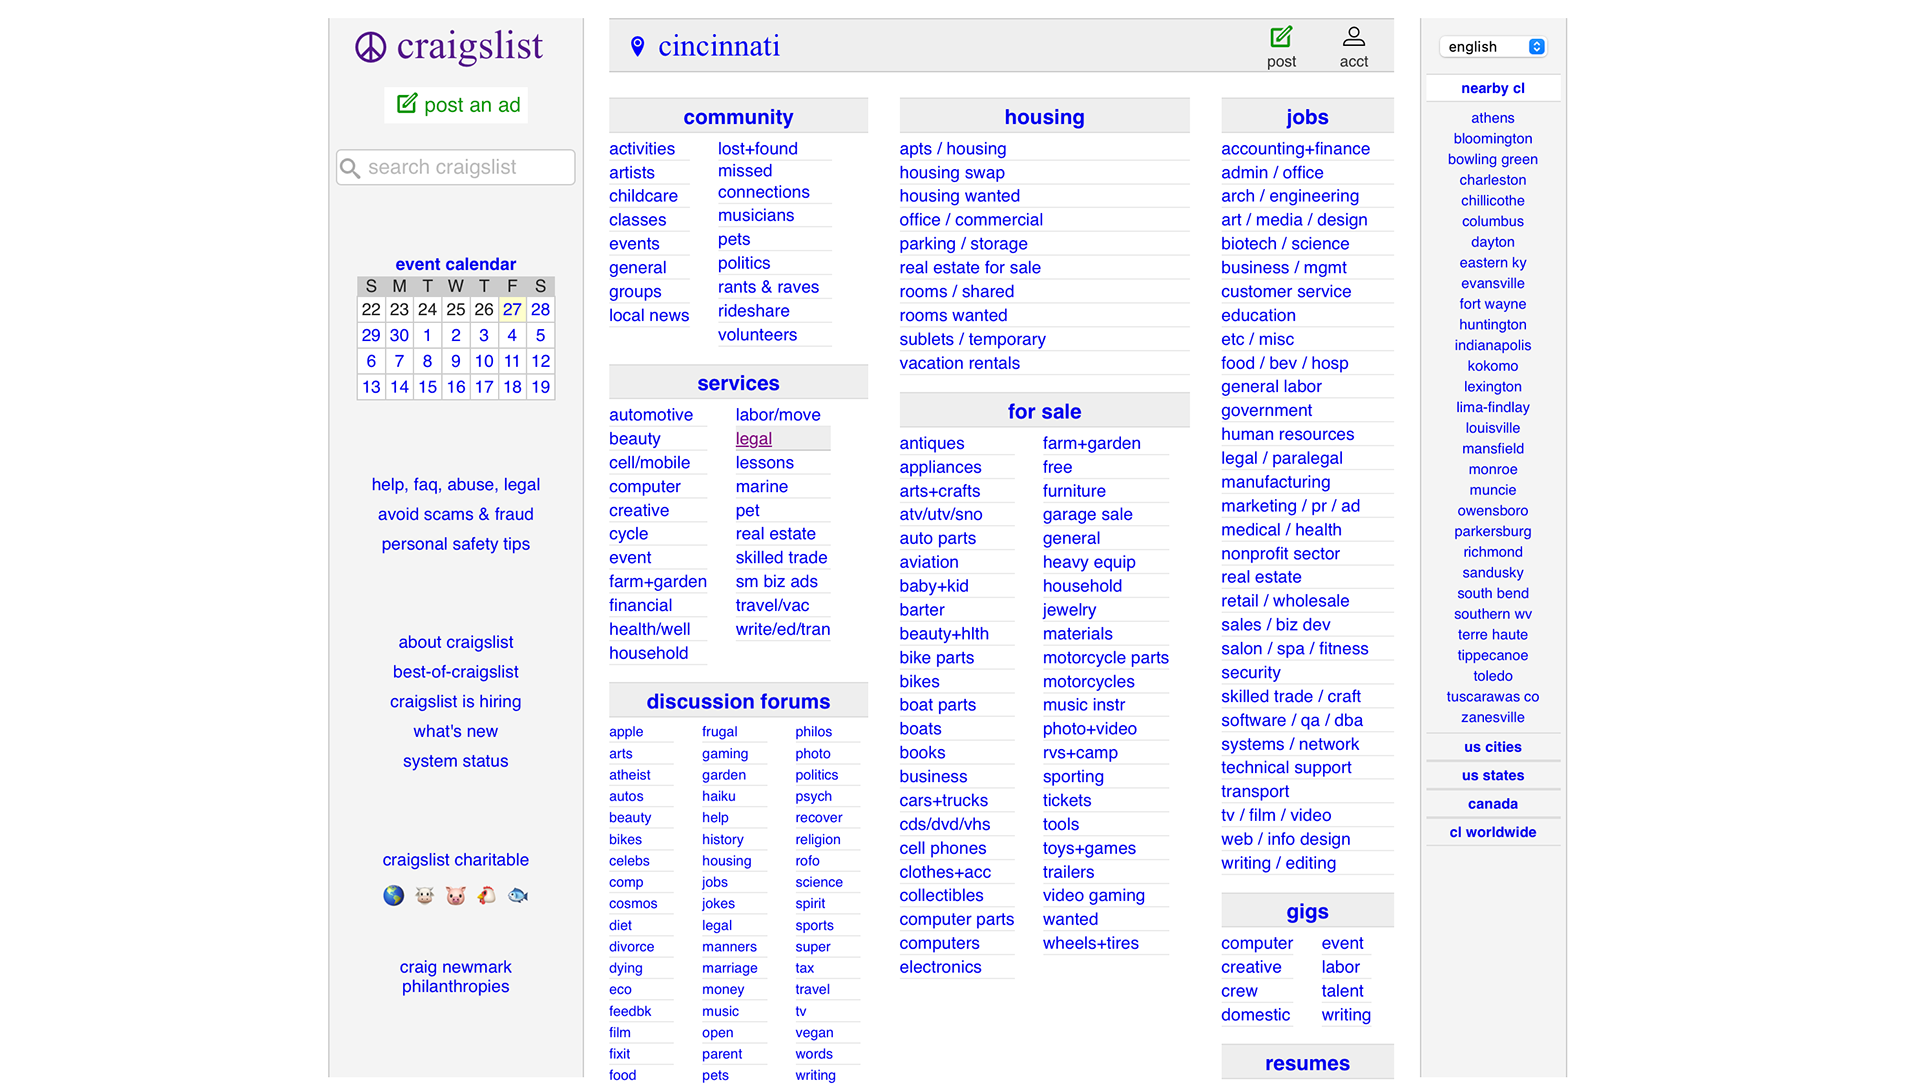The height and width of the screenshot is (1085, 1920).
Task: Click the post icon in header
Action: (1281, 37)
